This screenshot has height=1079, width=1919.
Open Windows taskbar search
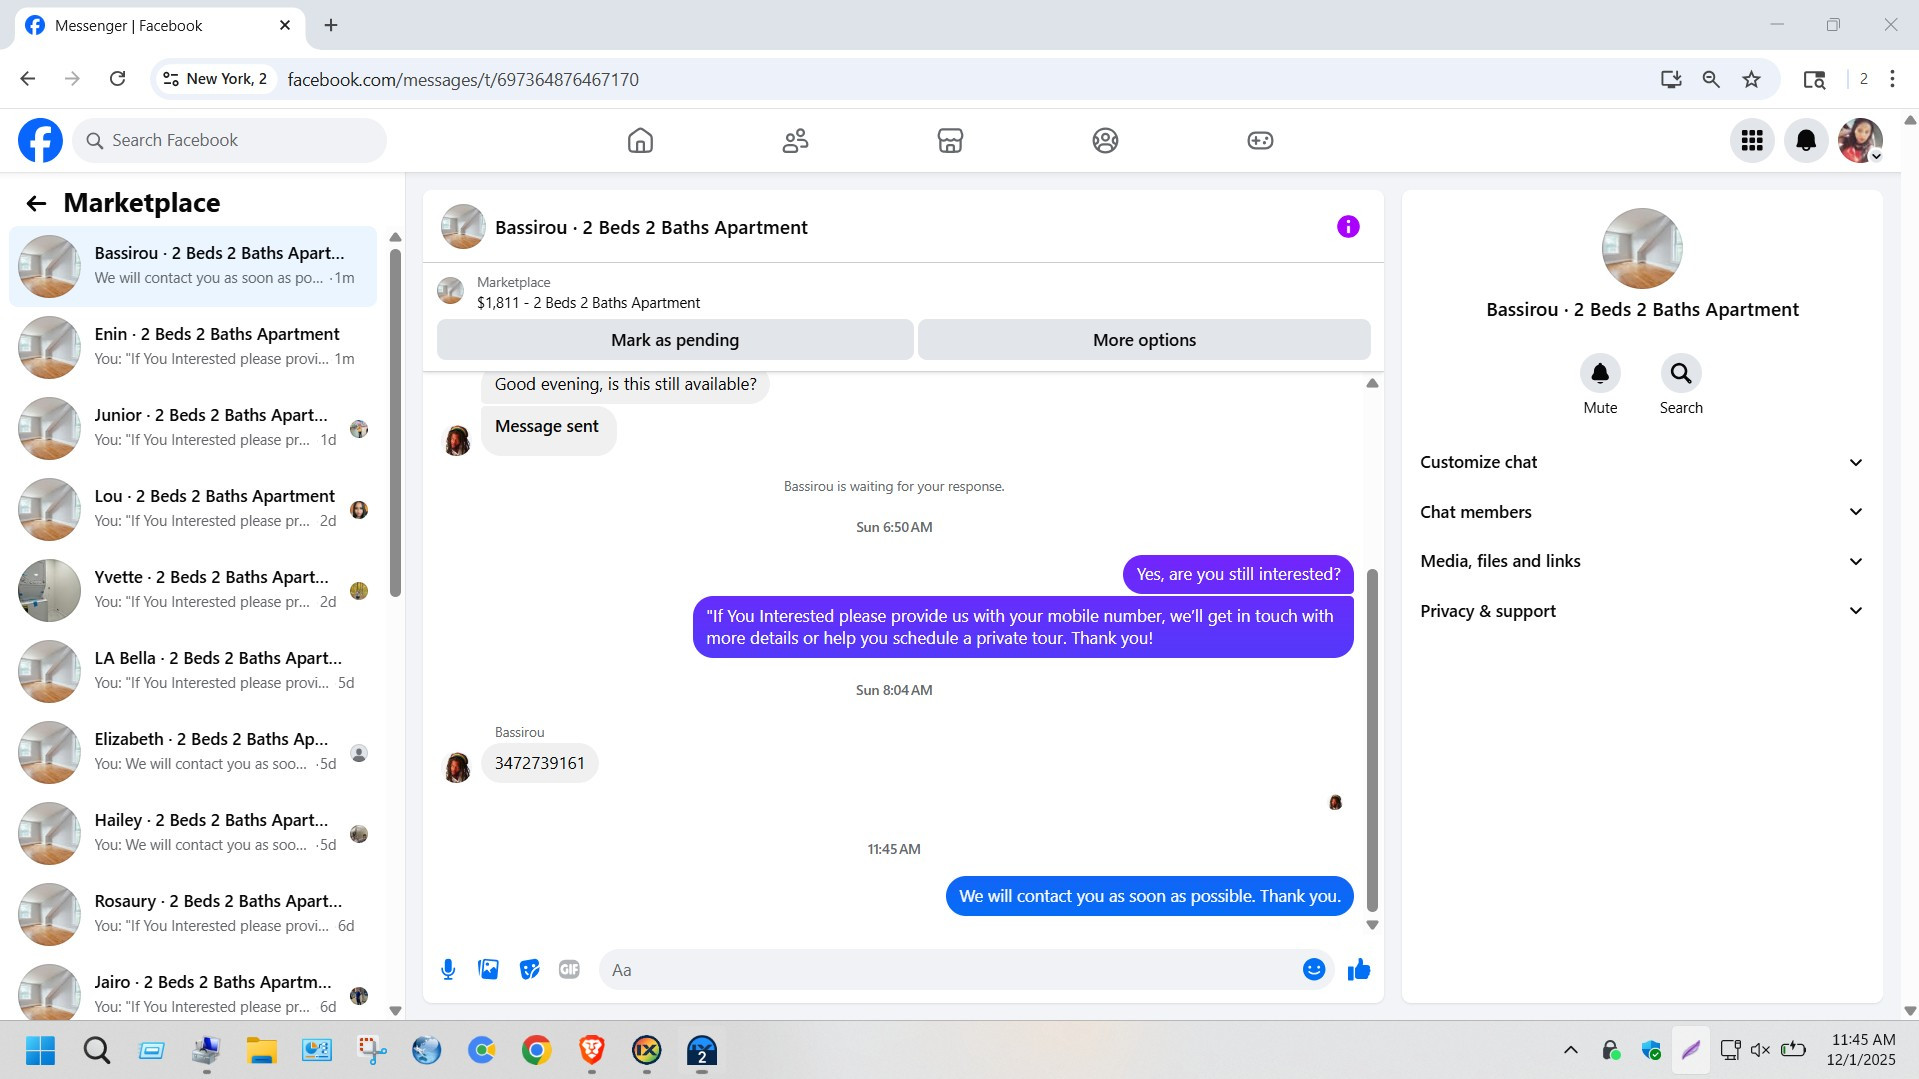coord(96,1050)
